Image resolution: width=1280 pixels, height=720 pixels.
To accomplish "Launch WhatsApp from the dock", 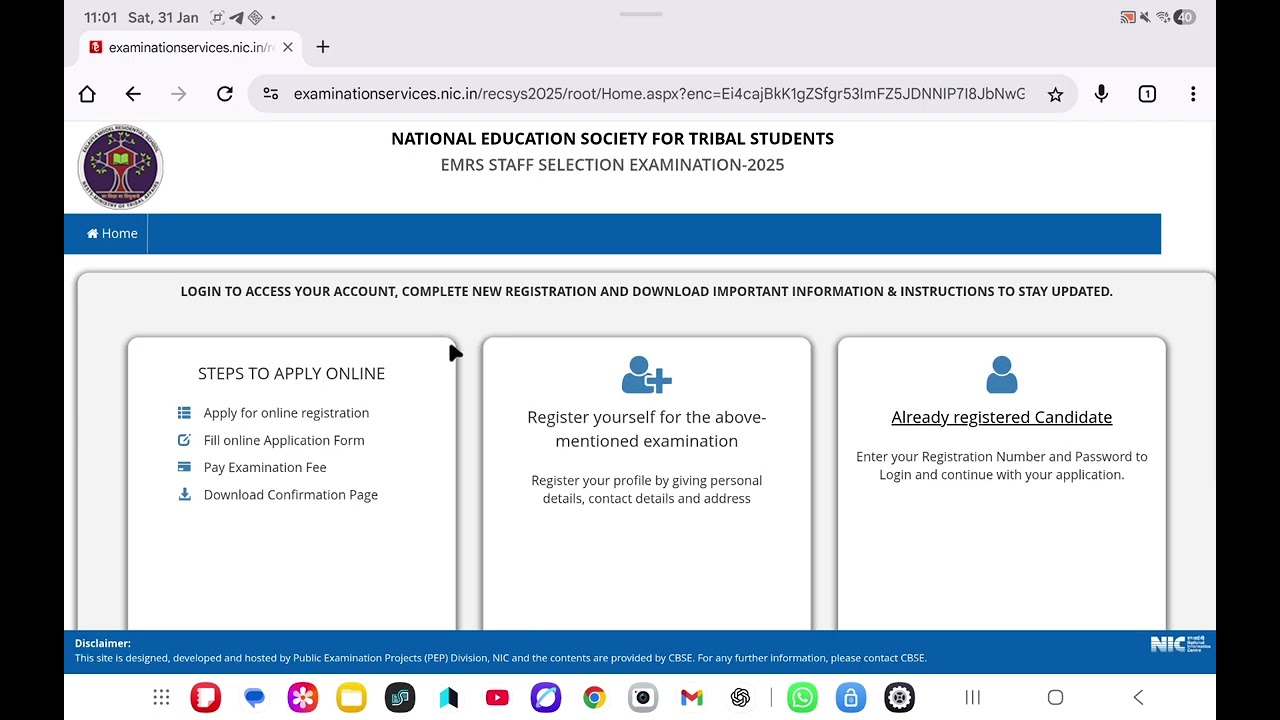I will coord(802,697).
